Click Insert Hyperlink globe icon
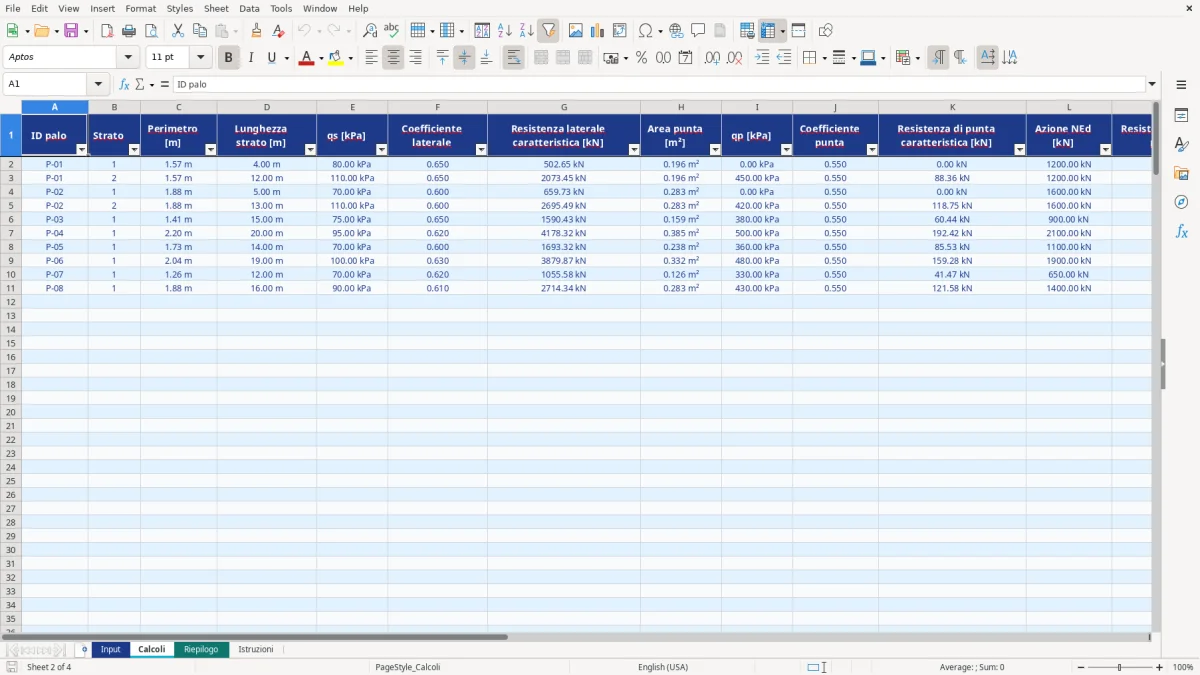The image size is (1200, 675). (676, 31)
